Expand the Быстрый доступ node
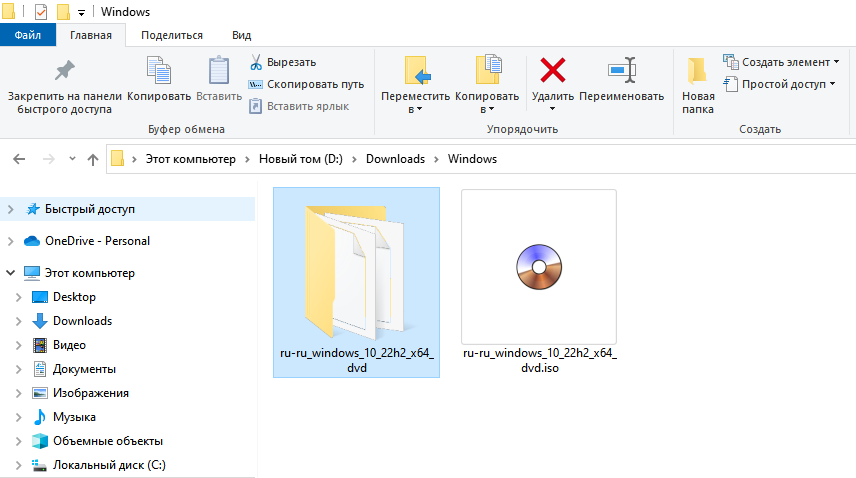The height and width of the screenshot is (478, 856). [10, 209]
